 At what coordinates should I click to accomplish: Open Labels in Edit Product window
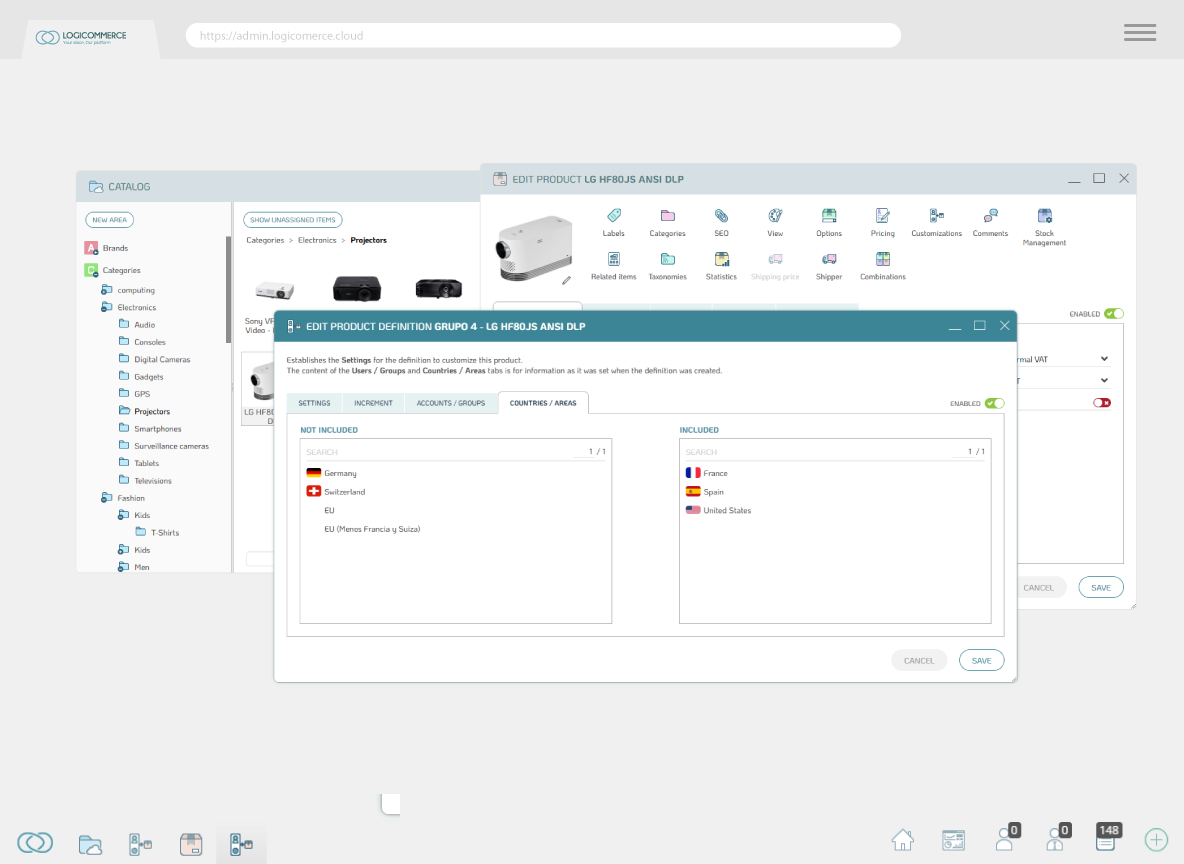pos(614,222)
